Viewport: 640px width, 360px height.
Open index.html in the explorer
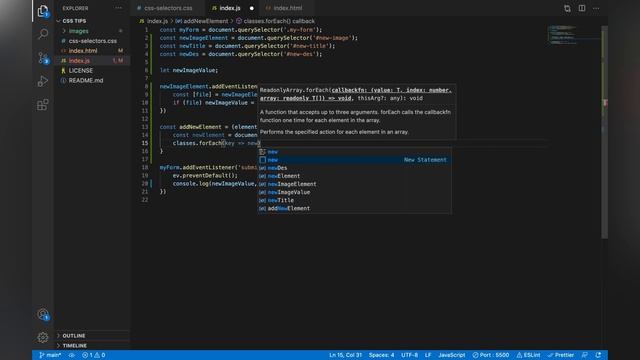point(92,51)
